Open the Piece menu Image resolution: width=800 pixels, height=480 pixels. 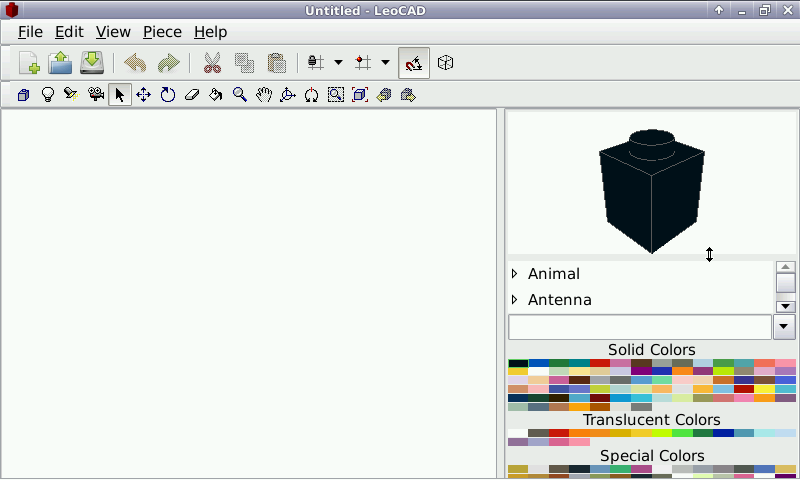[162, 32]
